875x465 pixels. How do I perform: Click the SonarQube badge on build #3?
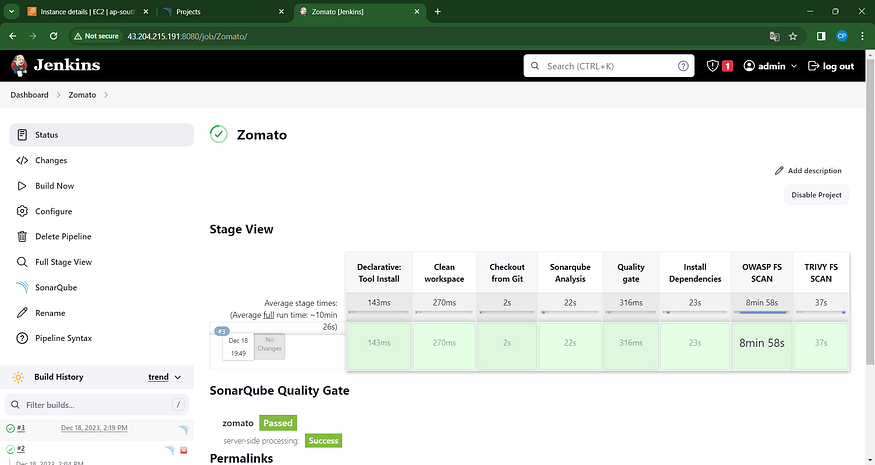coord(183,429)
